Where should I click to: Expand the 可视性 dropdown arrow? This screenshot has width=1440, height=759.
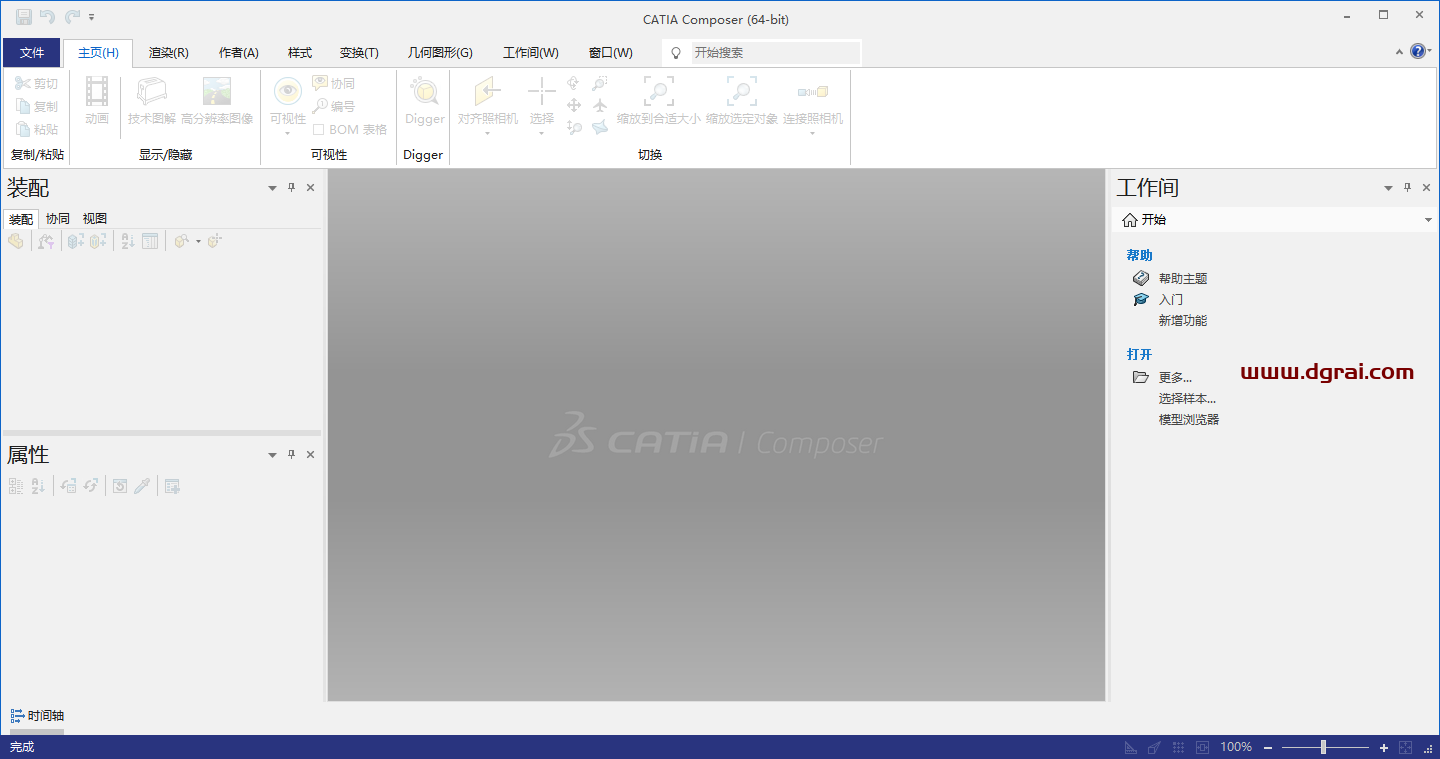(x=288, y=133)
